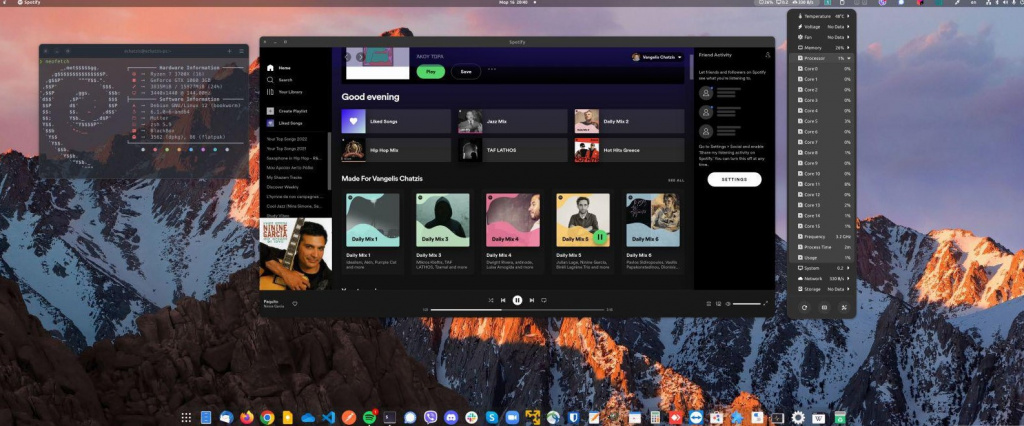Click the SEE ALL link
Screen dimensions: 1024x426
coord(676,181)
